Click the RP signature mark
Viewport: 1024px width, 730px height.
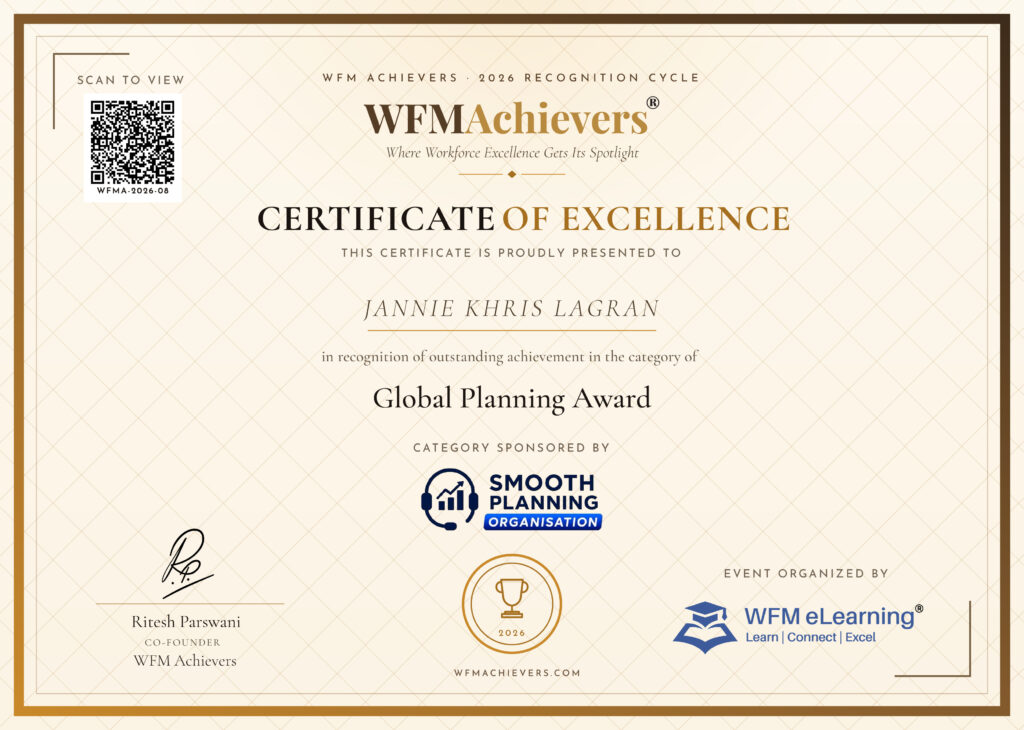tap(187, 563)
